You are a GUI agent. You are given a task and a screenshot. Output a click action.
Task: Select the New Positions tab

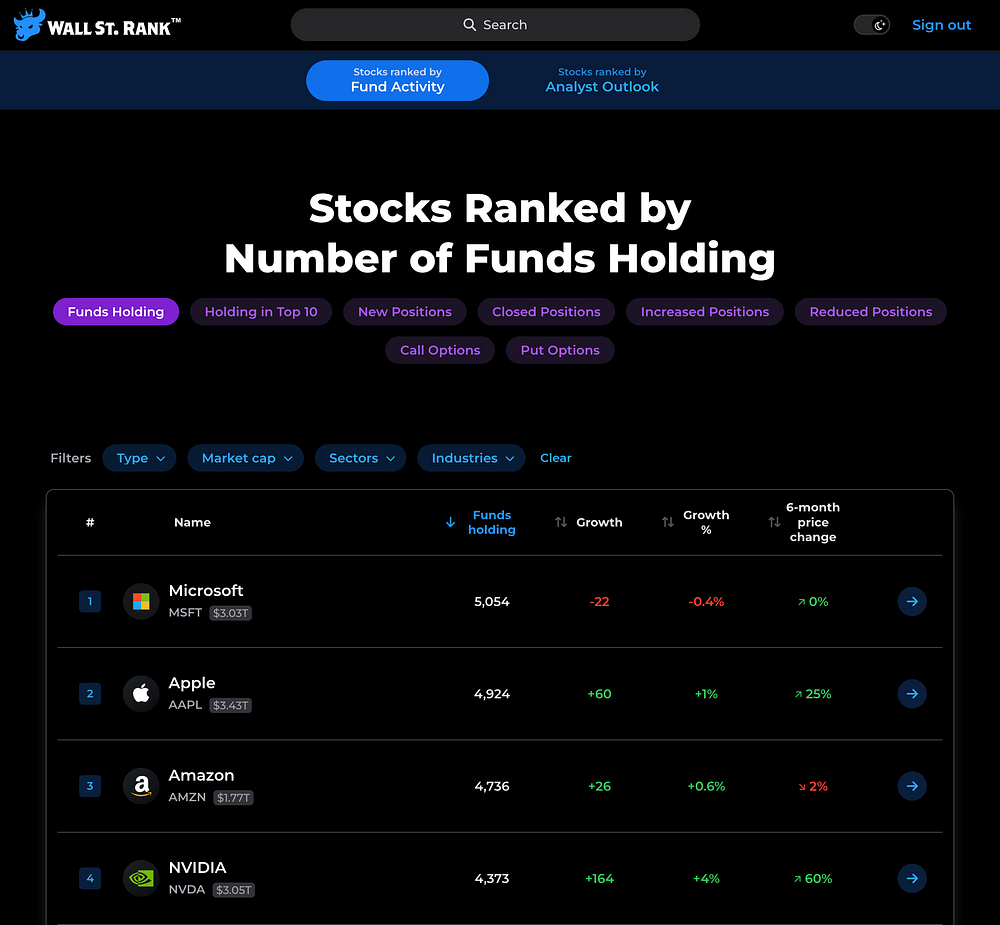point(405,312)
